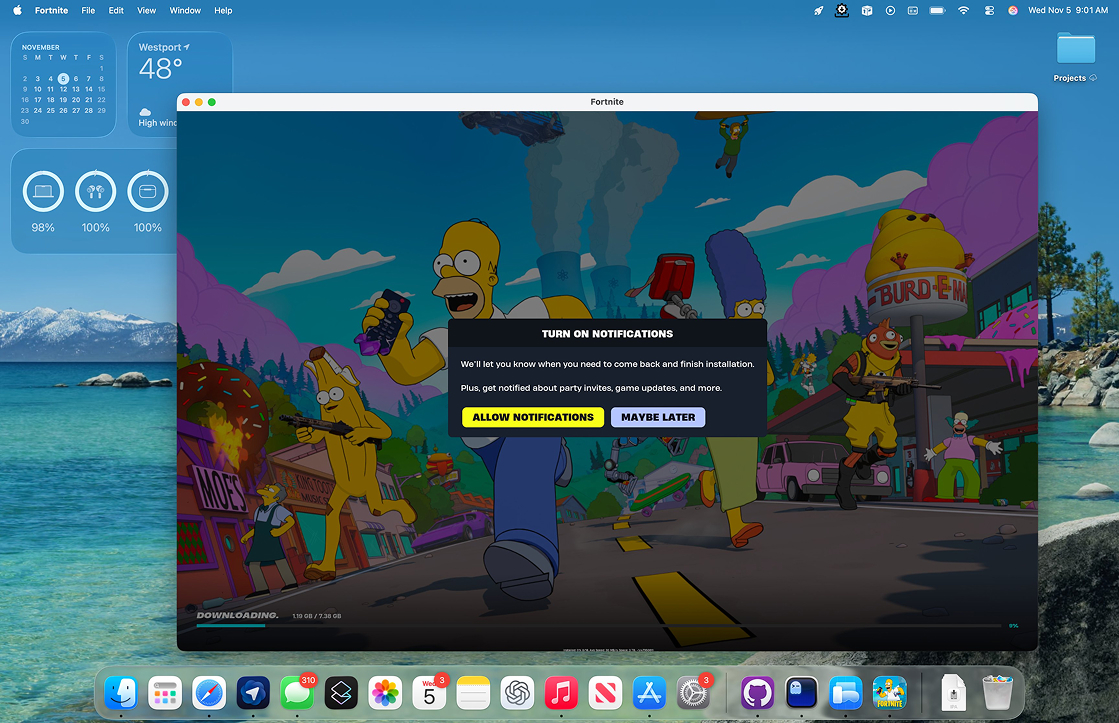The image size is (1119, 723).
Task: Click the Wi-Fi status icon
Action: click(x=963, y=10)
